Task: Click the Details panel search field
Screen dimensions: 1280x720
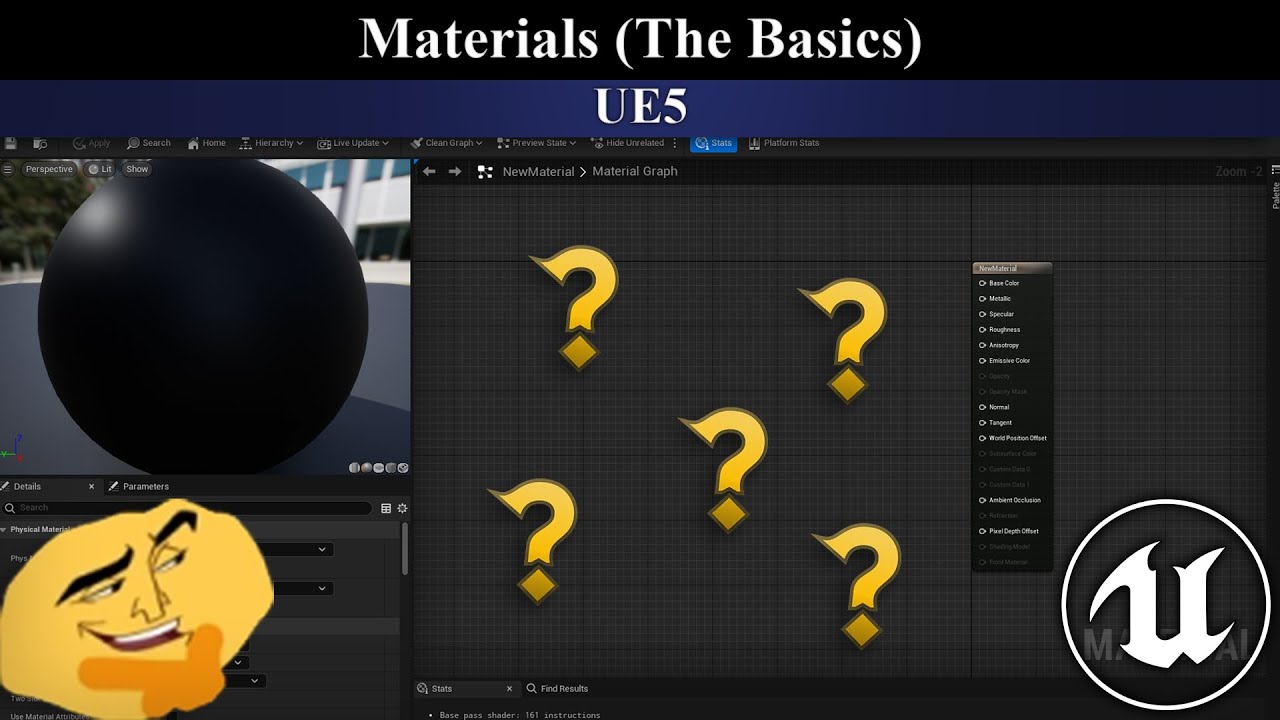Action: click(x=187, y=508)
